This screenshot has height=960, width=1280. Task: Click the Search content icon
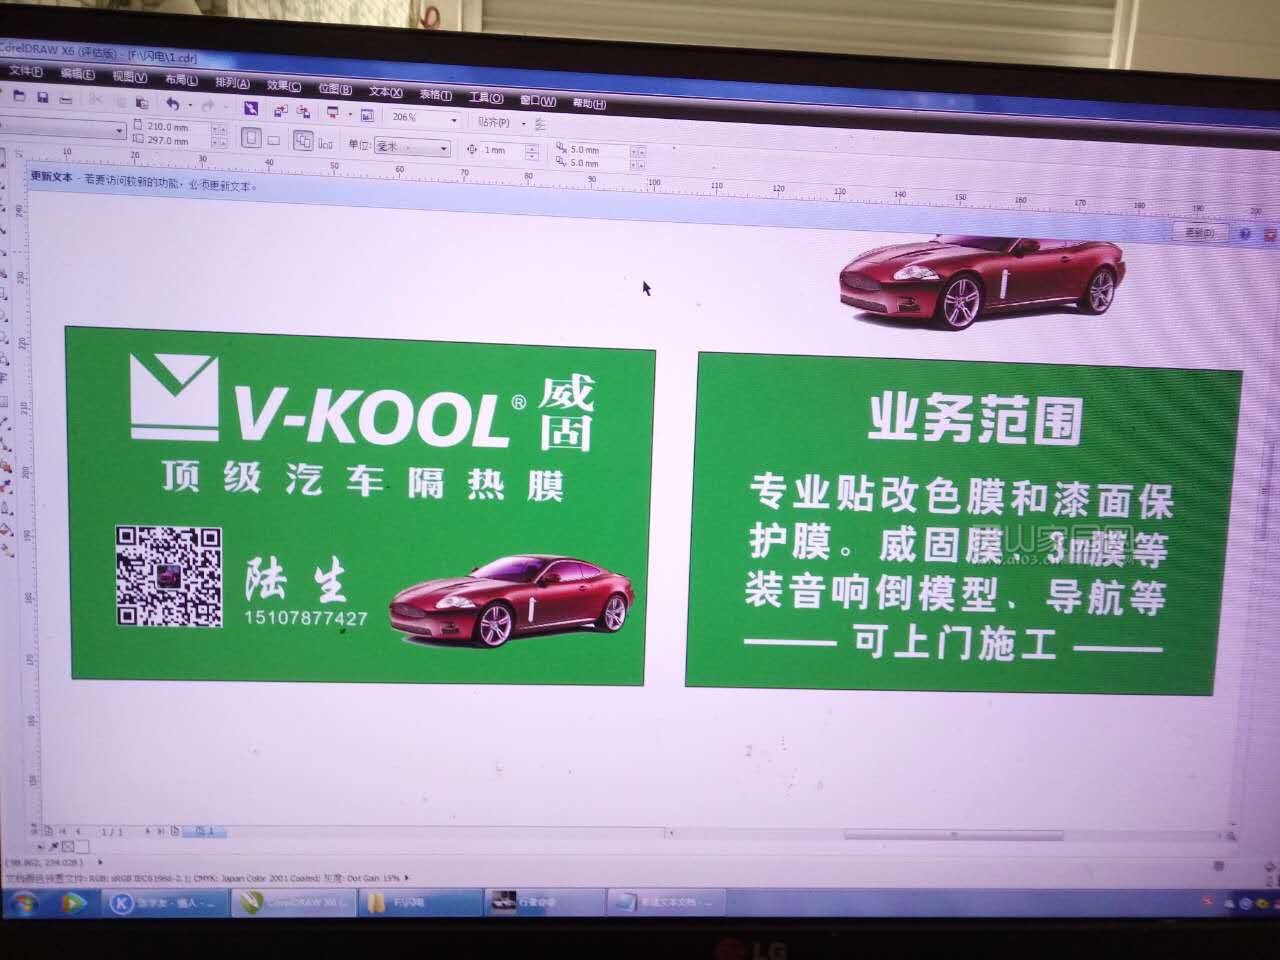click(x=251, y=108)
